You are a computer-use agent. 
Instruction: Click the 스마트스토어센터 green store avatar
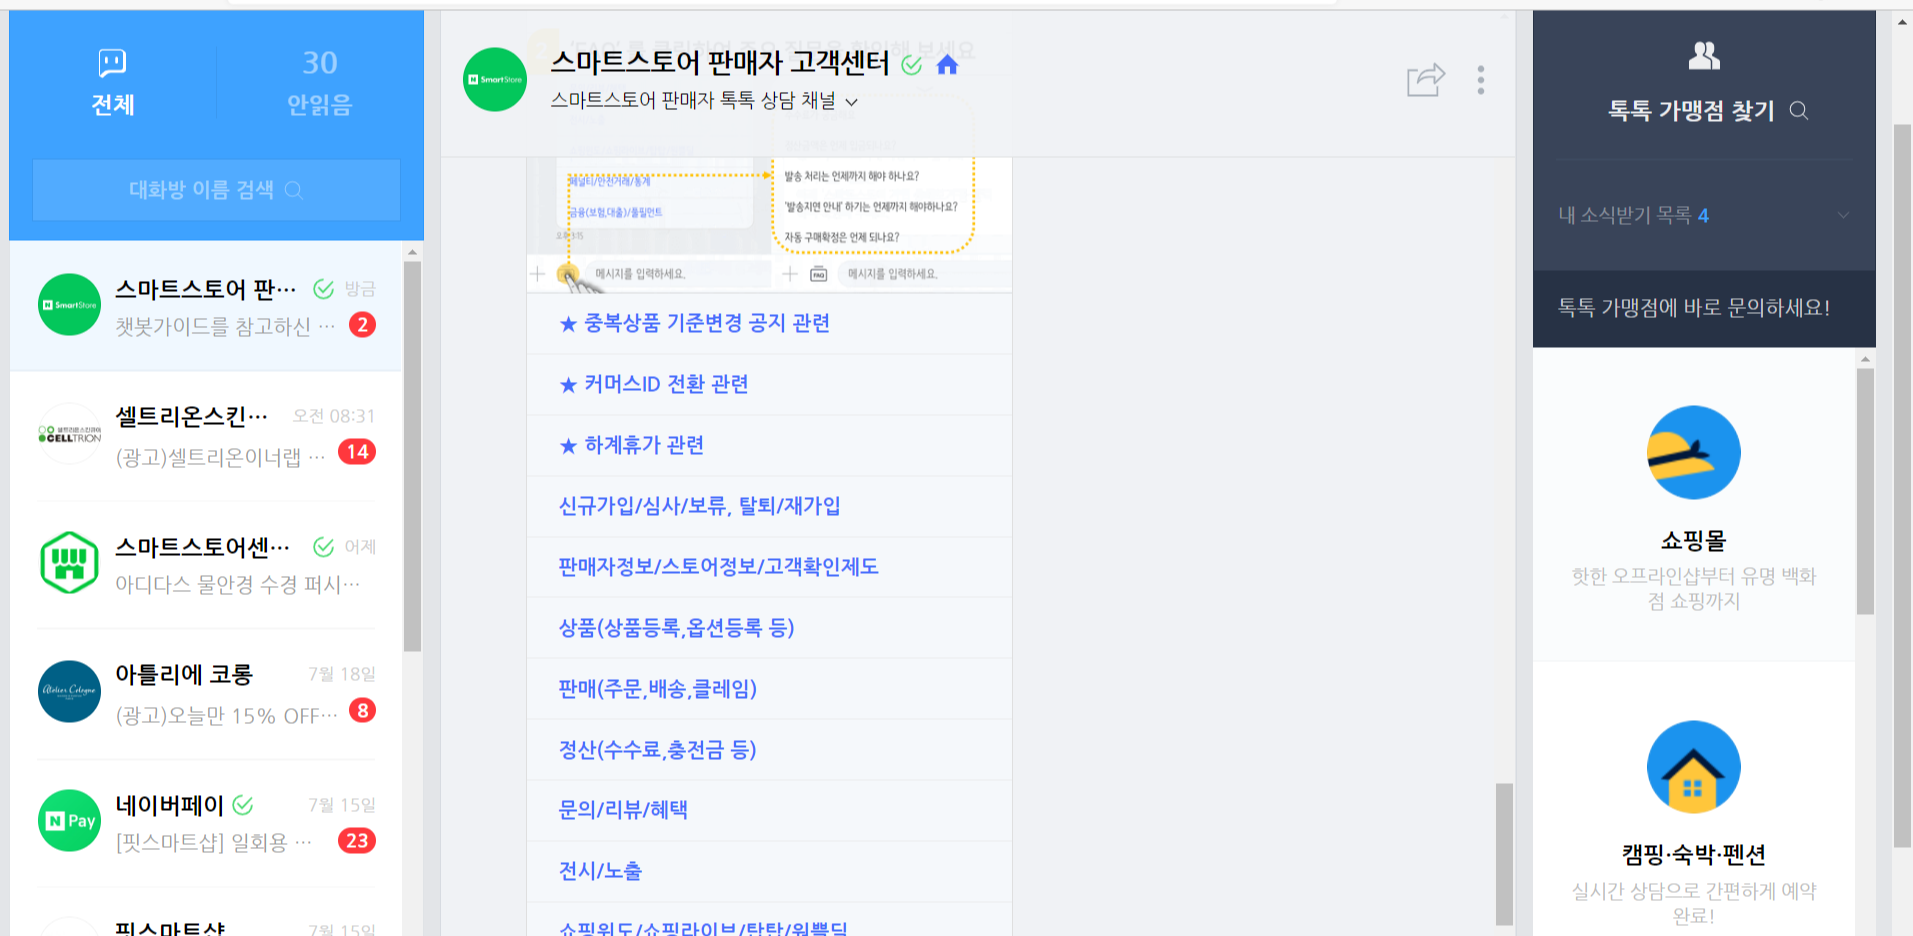point(69,563)
